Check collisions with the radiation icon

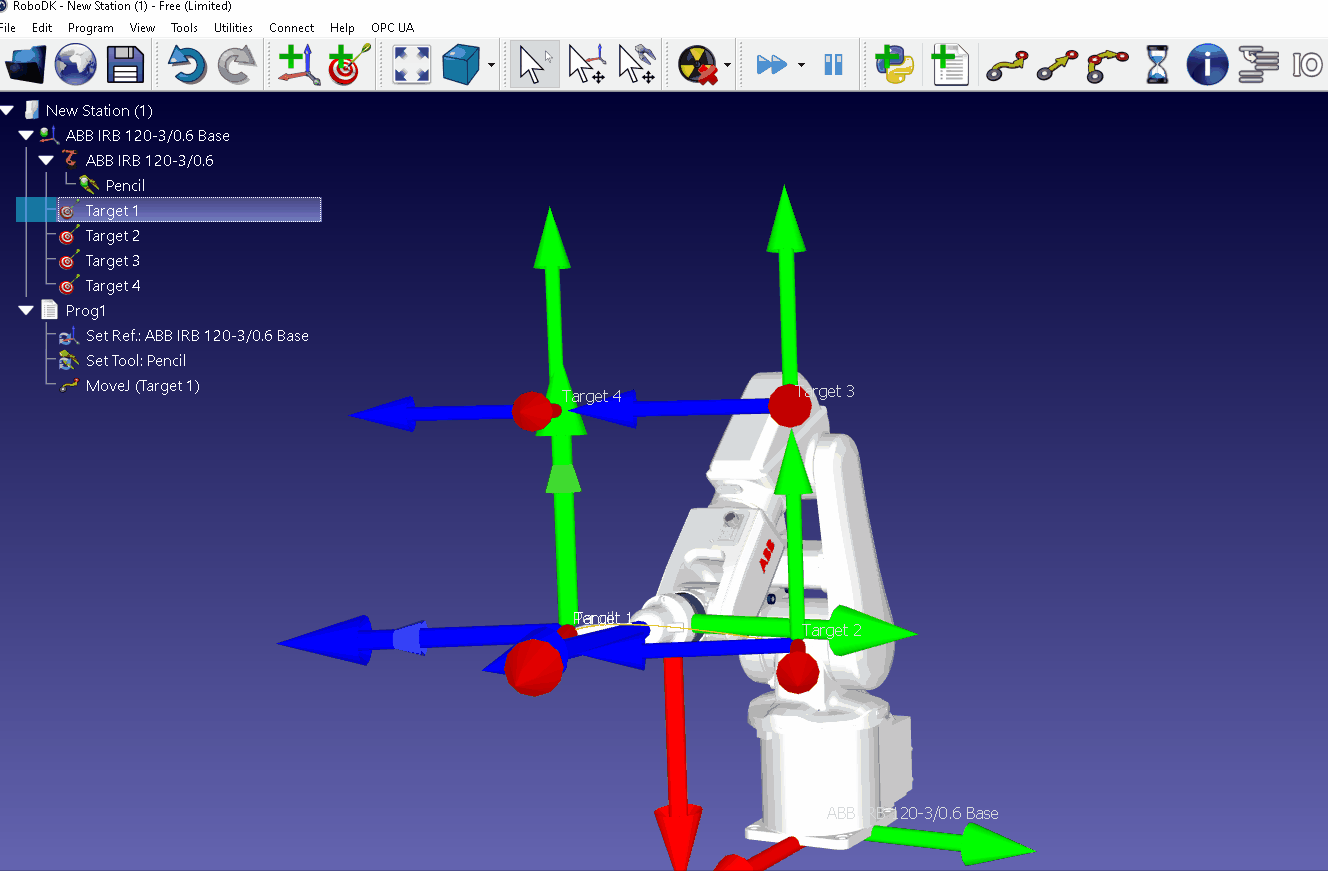(698, 65)
